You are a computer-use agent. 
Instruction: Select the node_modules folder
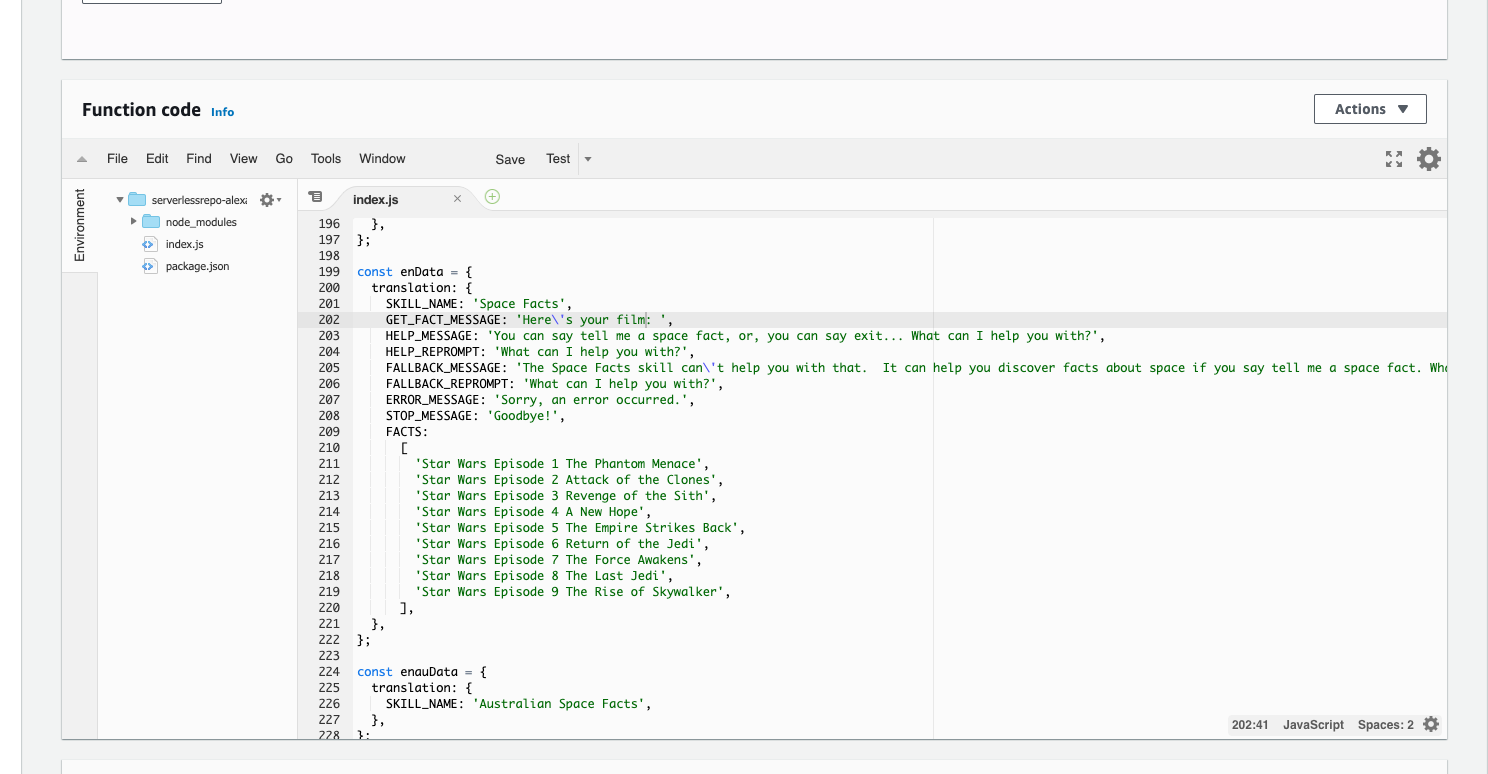pos(201,222)
